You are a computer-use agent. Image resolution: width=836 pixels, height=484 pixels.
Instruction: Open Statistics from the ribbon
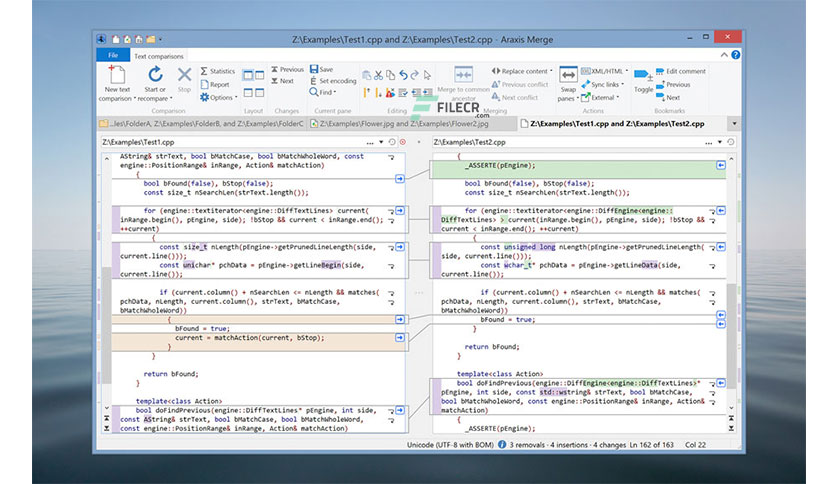[x=218, y=71]
